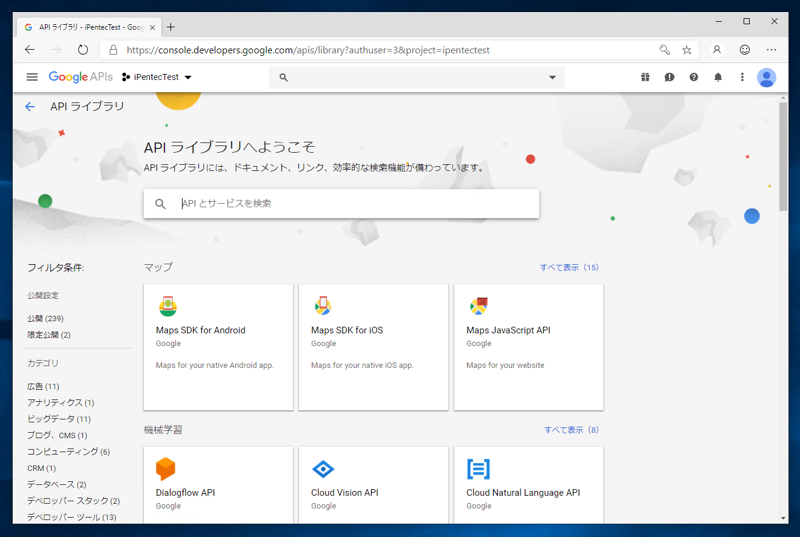Show all 15 map APIs link

point(569,267)
